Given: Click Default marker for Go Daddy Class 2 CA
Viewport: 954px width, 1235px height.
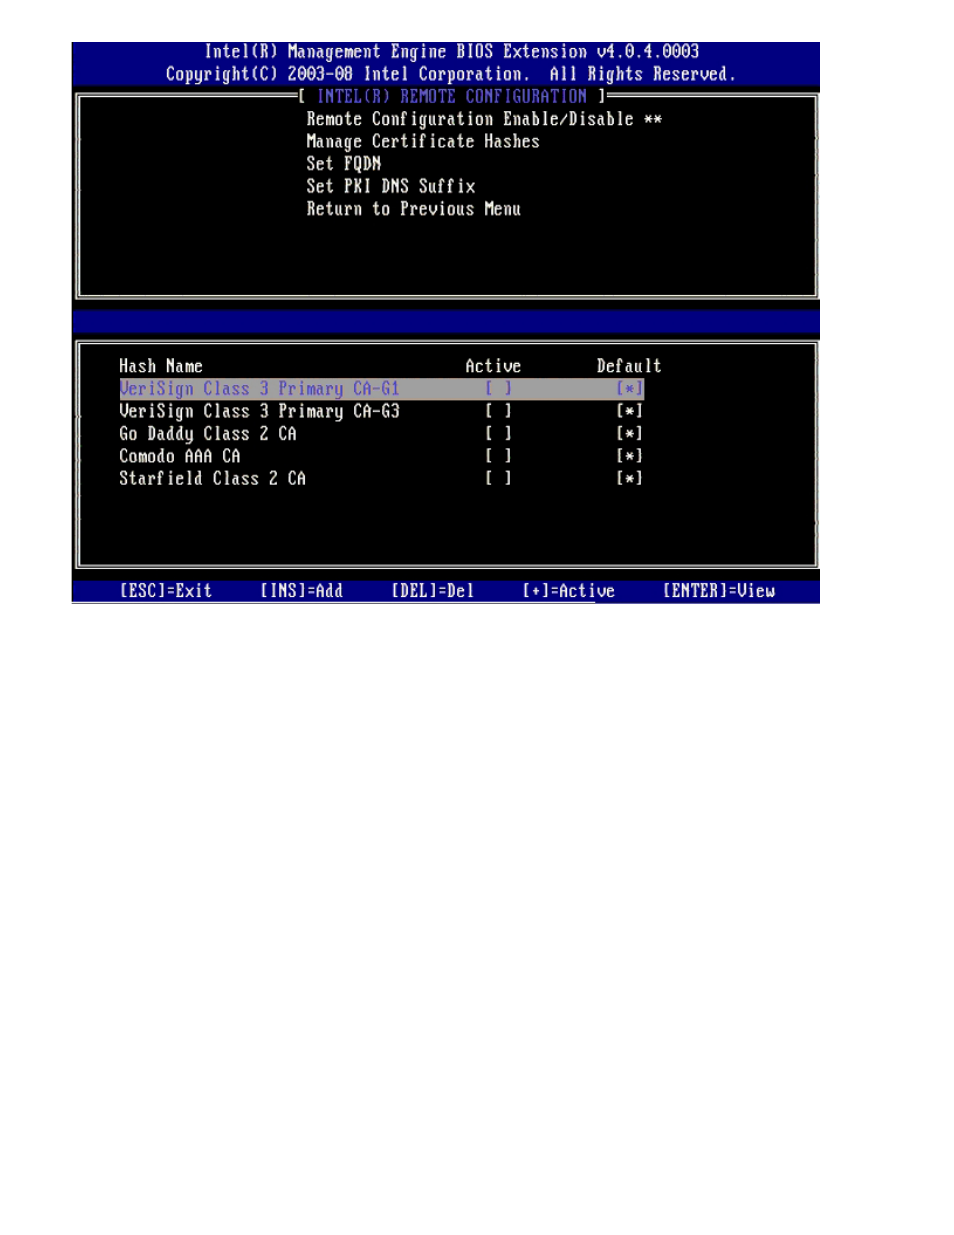Looking at the screenshot, I should tap(630, 434).
